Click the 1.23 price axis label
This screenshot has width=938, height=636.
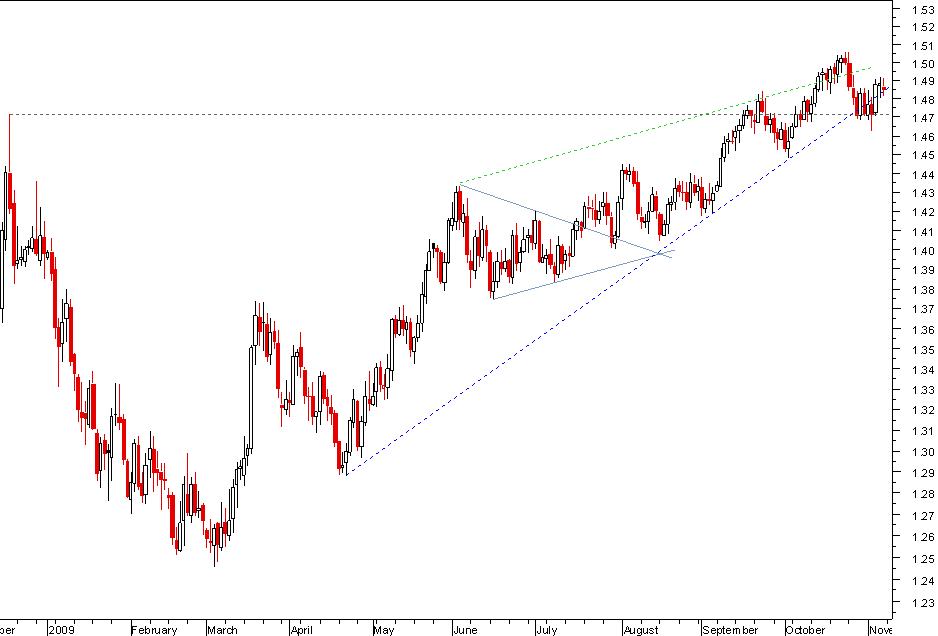(924, 603)
